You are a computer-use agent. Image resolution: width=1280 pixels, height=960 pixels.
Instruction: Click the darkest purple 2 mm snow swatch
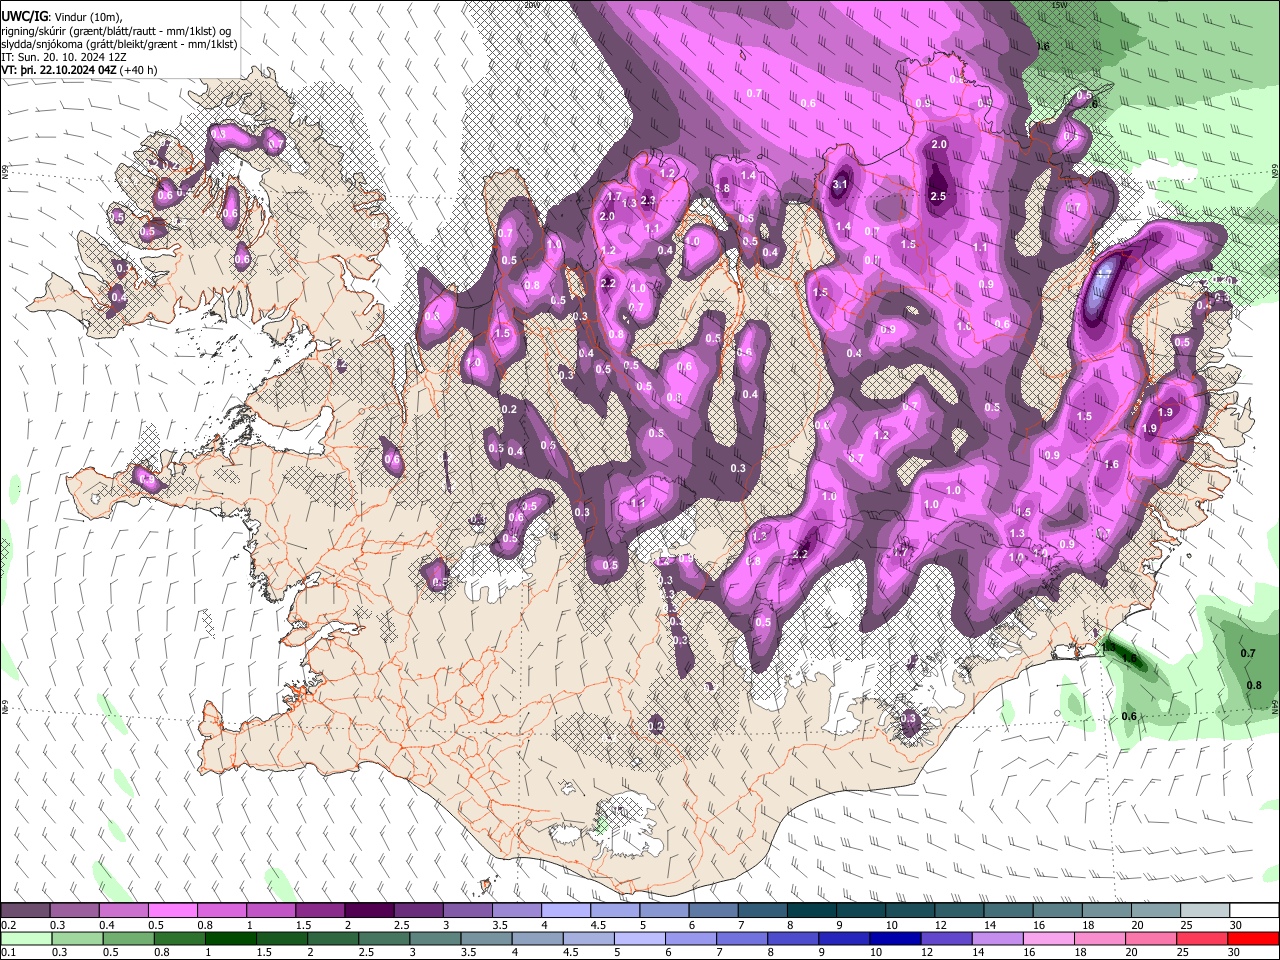pyautogui.click(x=369, y=911)
